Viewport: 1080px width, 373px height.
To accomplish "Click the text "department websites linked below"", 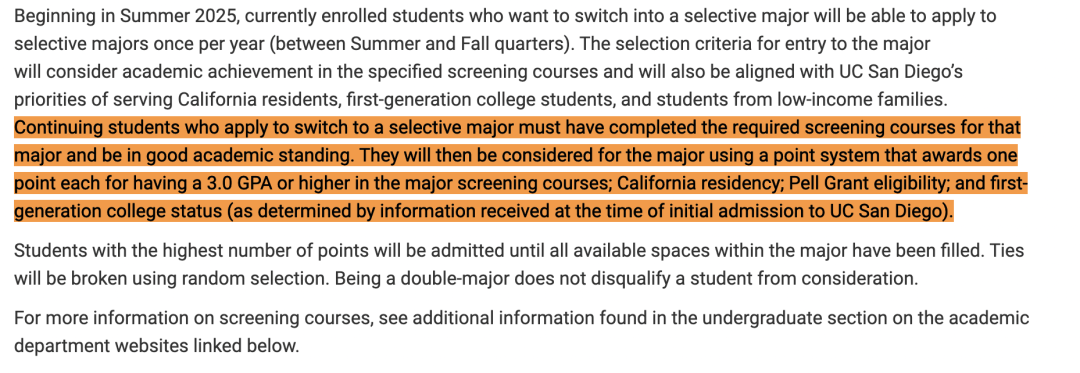I will (157, 346).
